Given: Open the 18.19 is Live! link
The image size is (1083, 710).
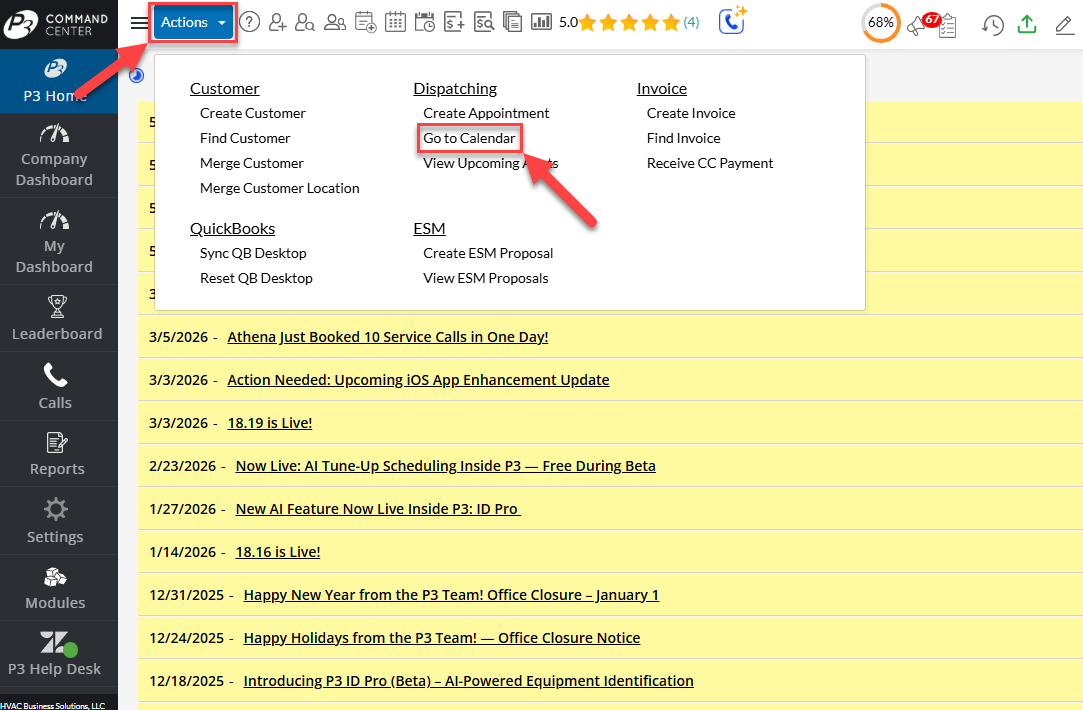Looking at the screenshot, I should (269, 423).
